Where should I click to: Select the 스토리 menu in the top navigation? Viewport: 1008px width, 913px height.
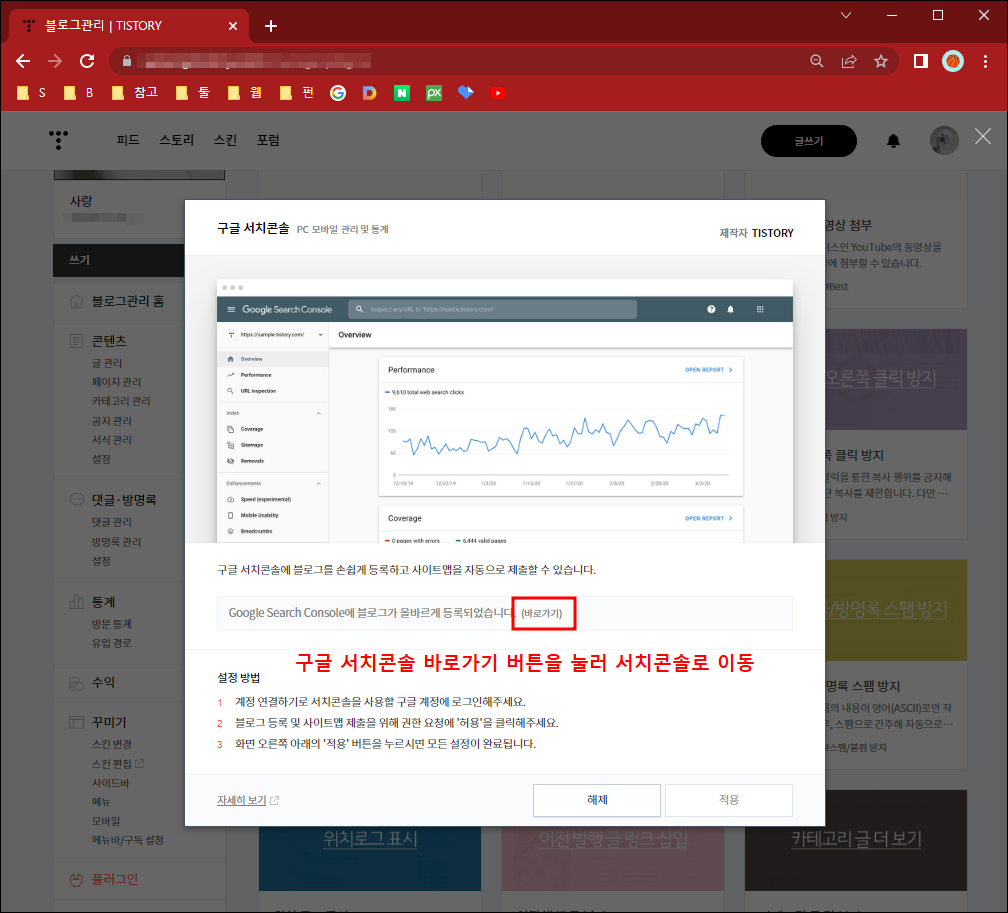[x=175, y=140]
